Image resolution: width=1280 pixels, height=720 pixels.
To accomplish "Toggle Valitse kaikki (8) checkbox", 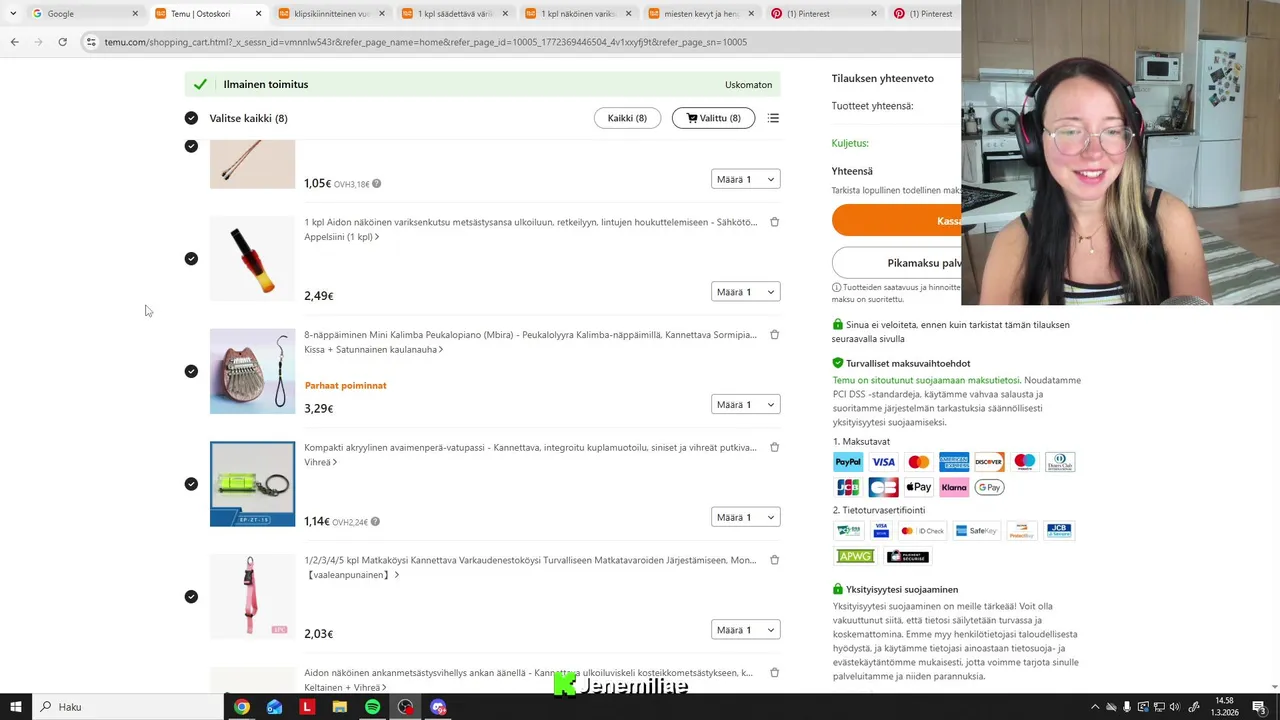I will [x=191, y=118].
